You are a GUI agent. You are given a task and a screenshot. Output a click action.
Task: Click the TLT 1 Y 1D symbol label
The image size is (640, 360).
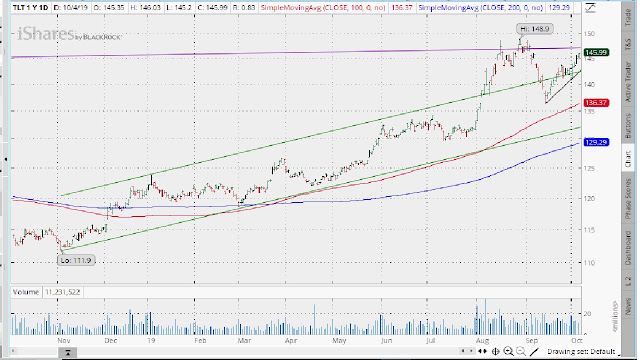click(30, 8)
